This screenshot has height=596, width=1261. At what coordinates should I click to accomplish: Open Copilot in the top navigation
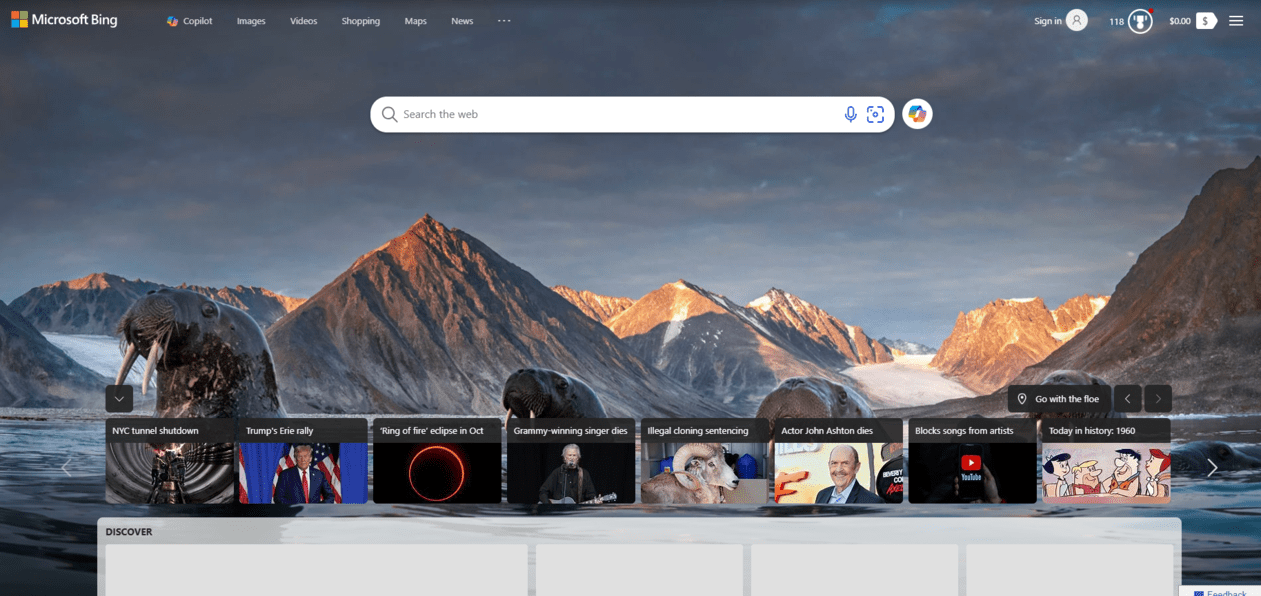[x=190, y=21]
